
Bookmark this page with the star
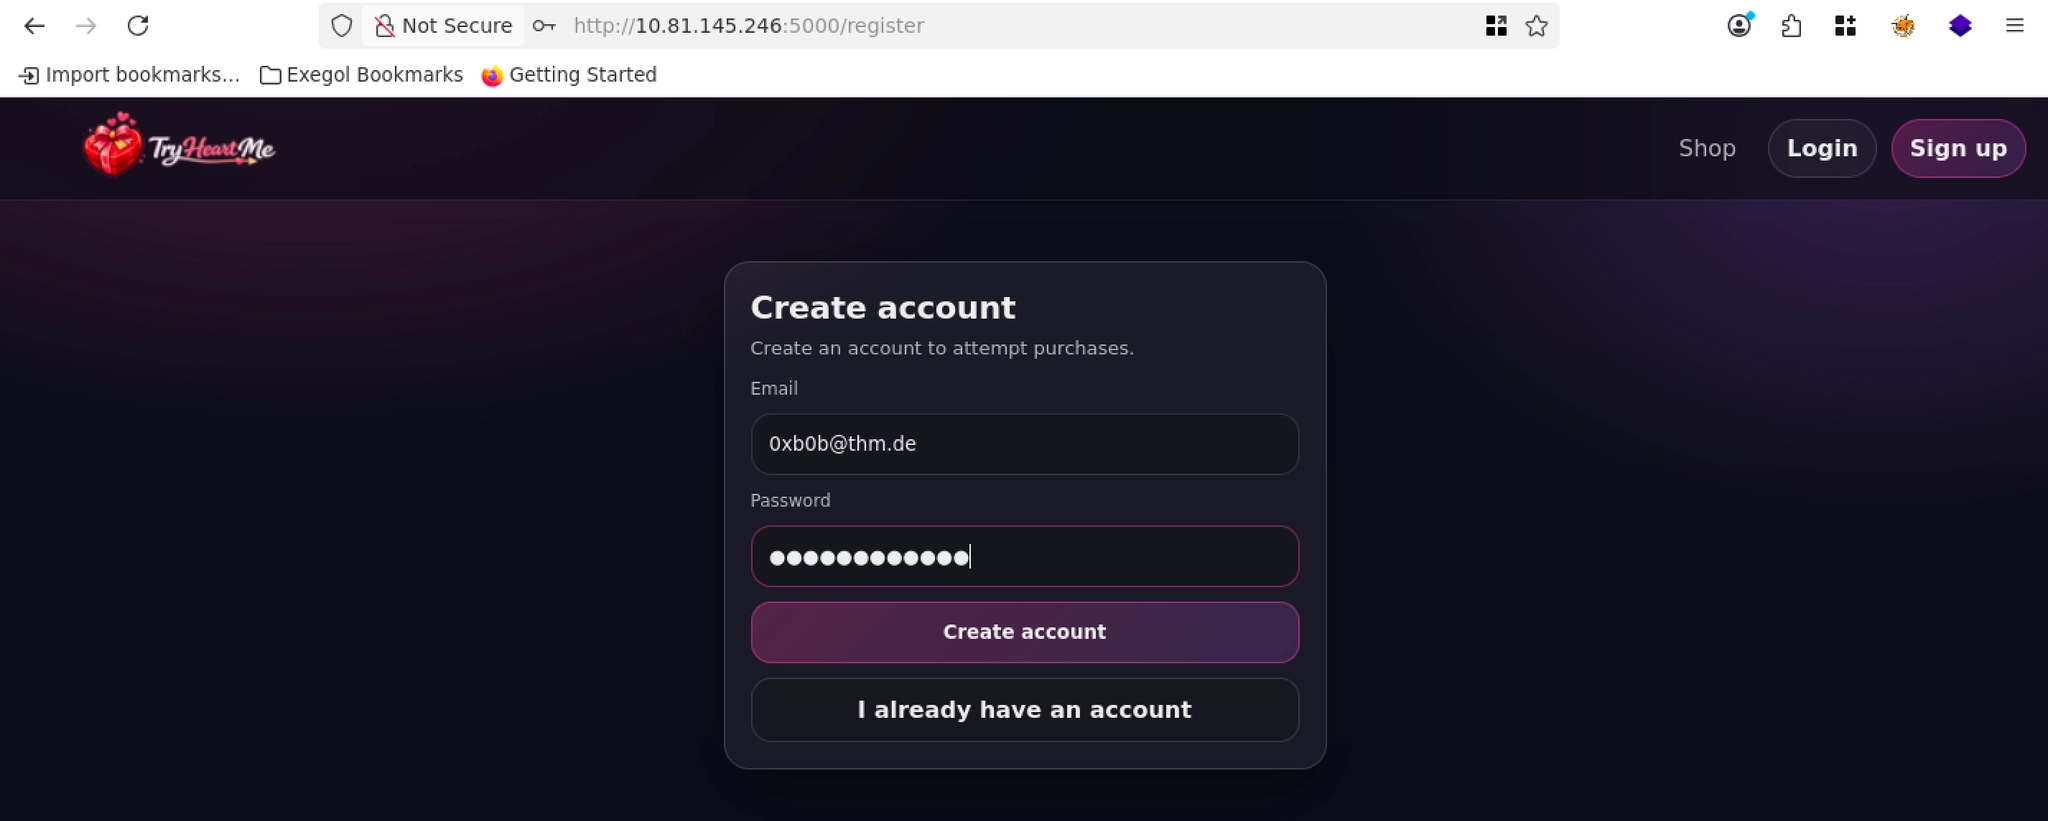click(x=1537, y=26)
